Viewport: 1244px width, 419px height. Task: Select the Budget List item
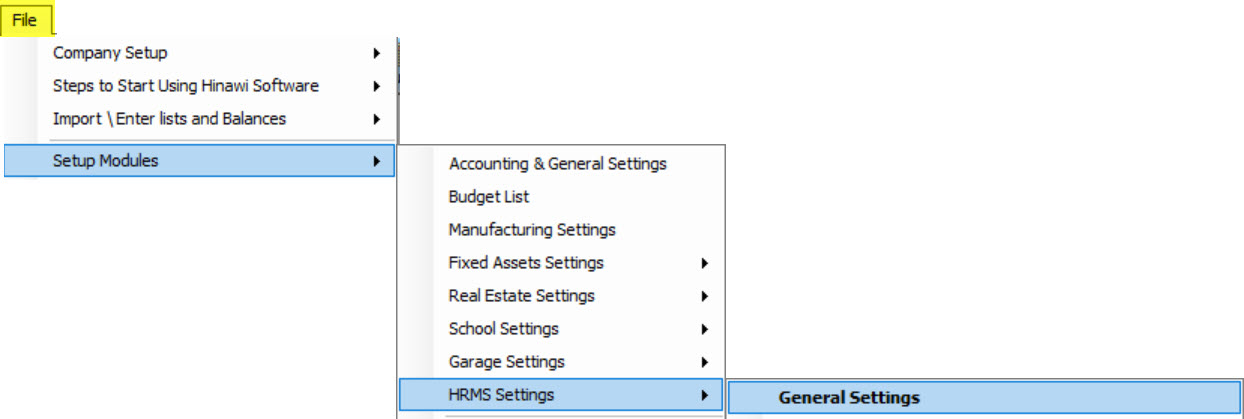point(489,197)
